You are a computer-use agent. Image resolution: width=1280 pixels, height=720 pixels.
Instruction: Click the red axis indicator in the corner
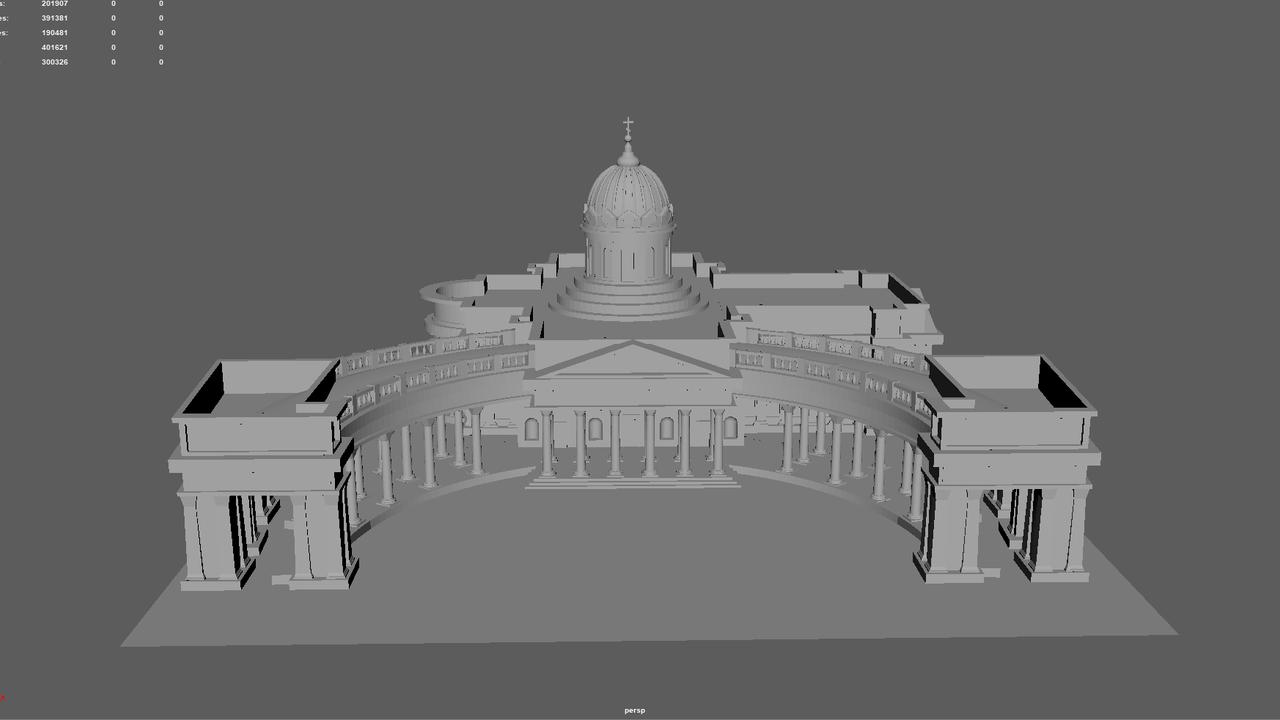(3, 698)
